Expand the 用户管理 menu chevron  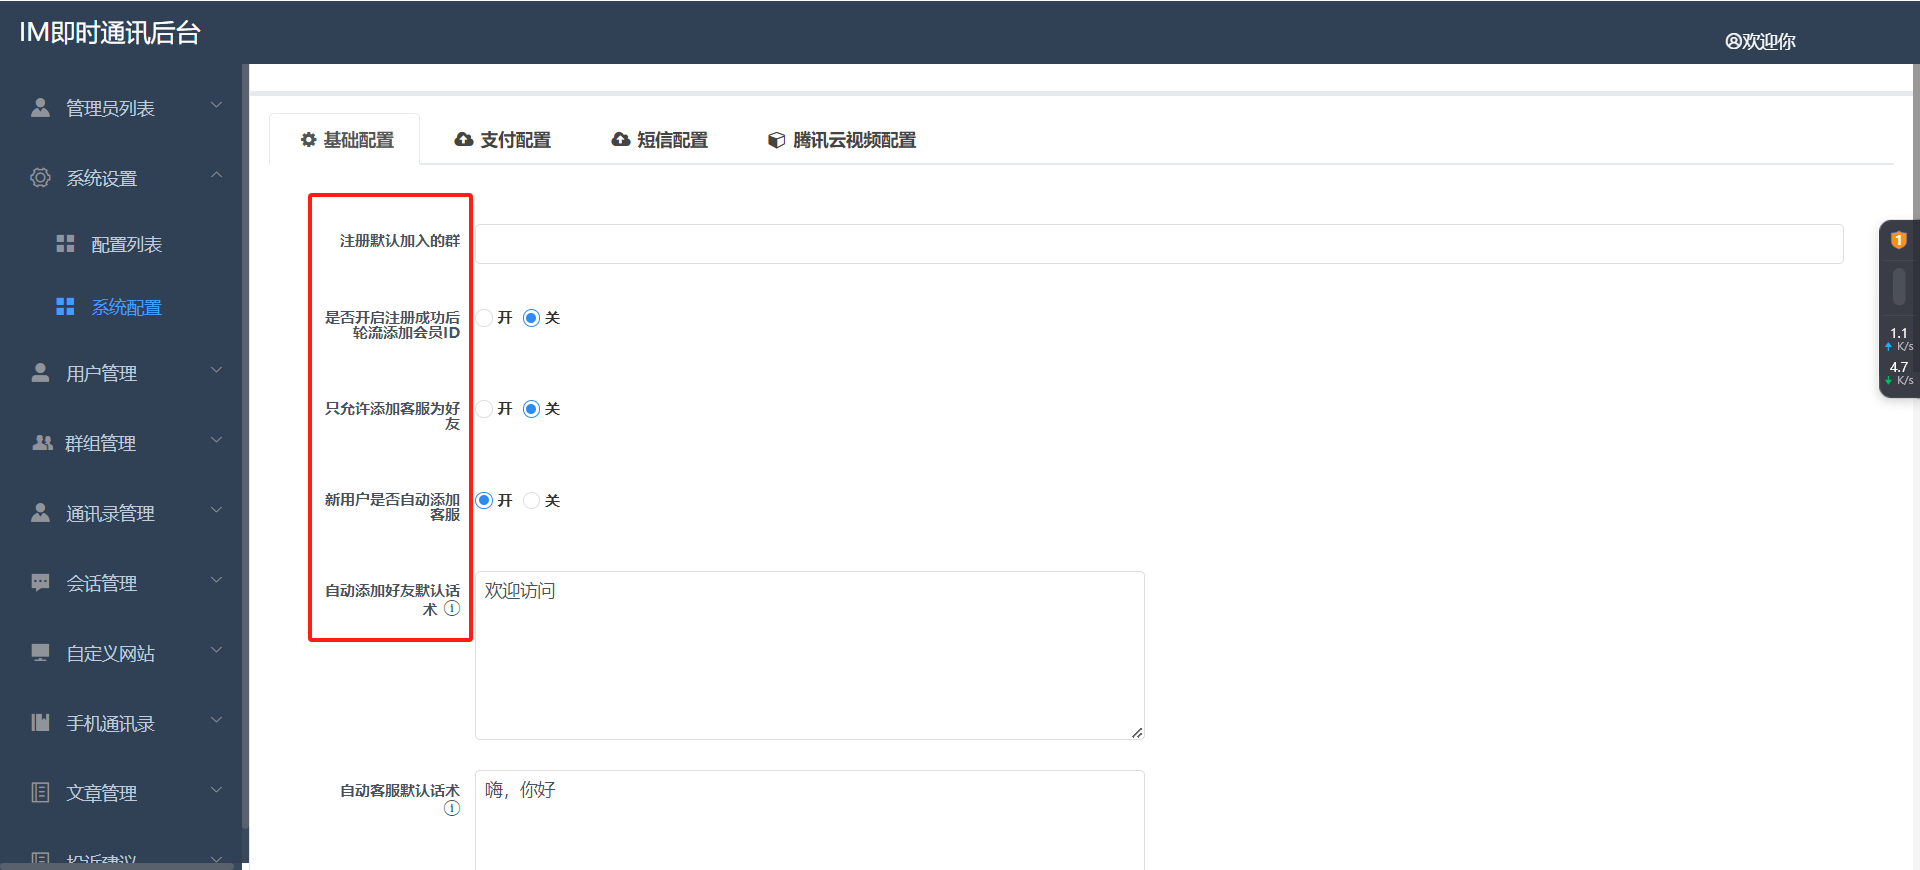(x=216, y=371)
